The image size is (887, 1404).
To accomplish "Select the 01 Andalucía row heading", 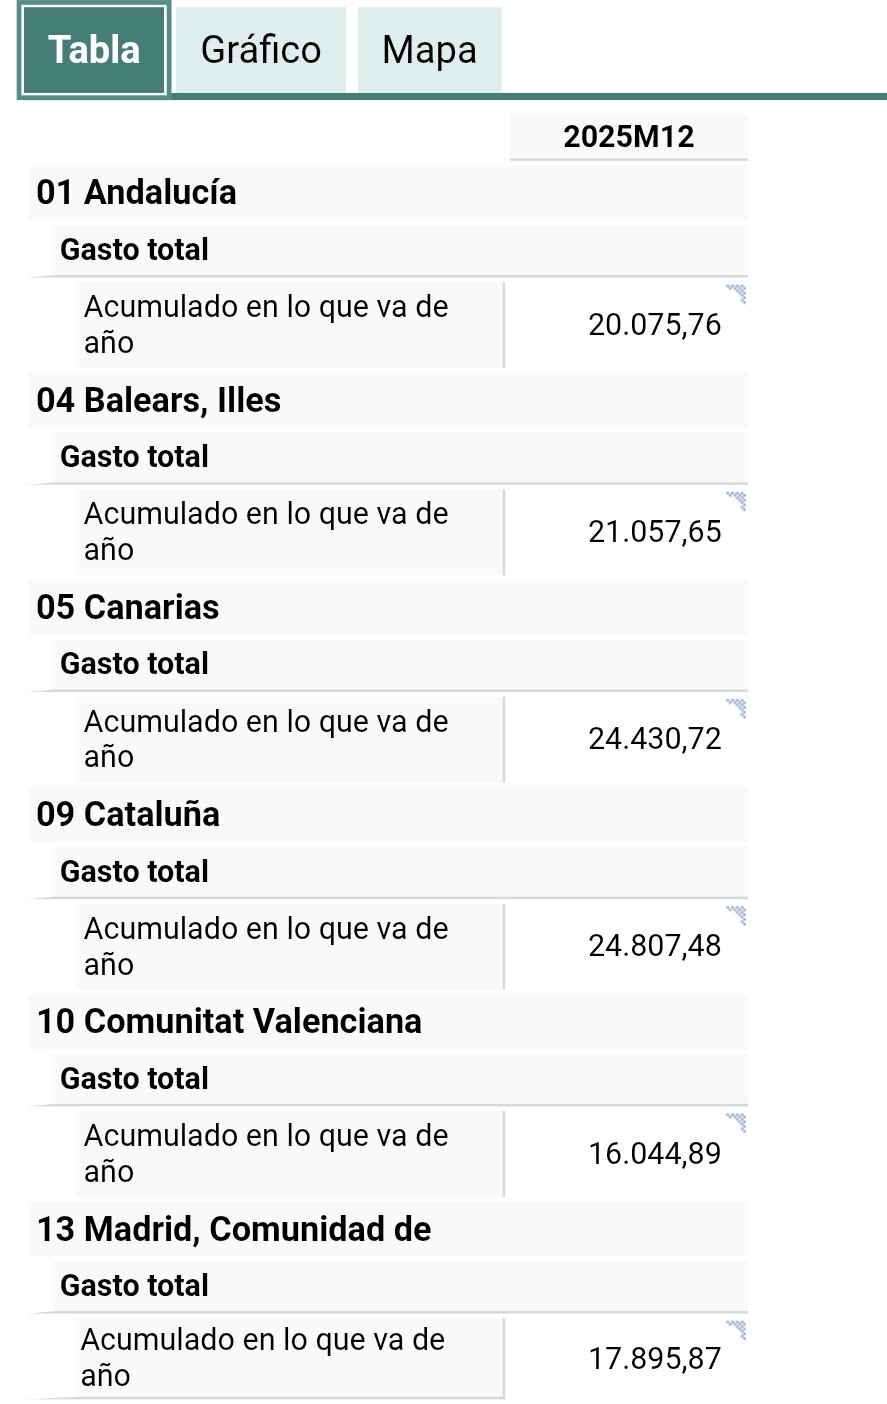I will (x=137, y=192).
